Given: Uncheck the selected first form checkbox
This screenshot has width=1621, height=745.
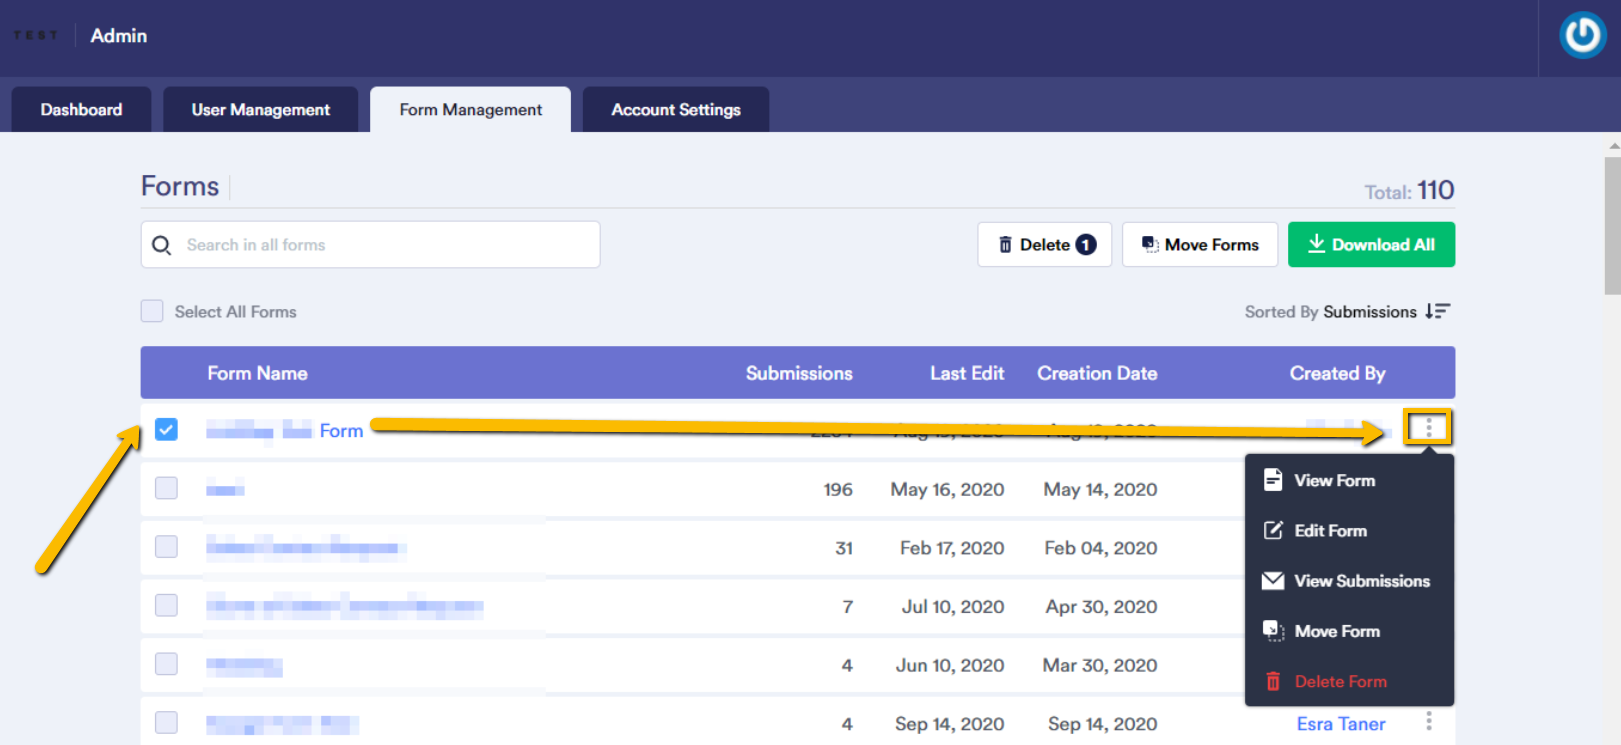Looking at the screenshot, I should (167, 430).
